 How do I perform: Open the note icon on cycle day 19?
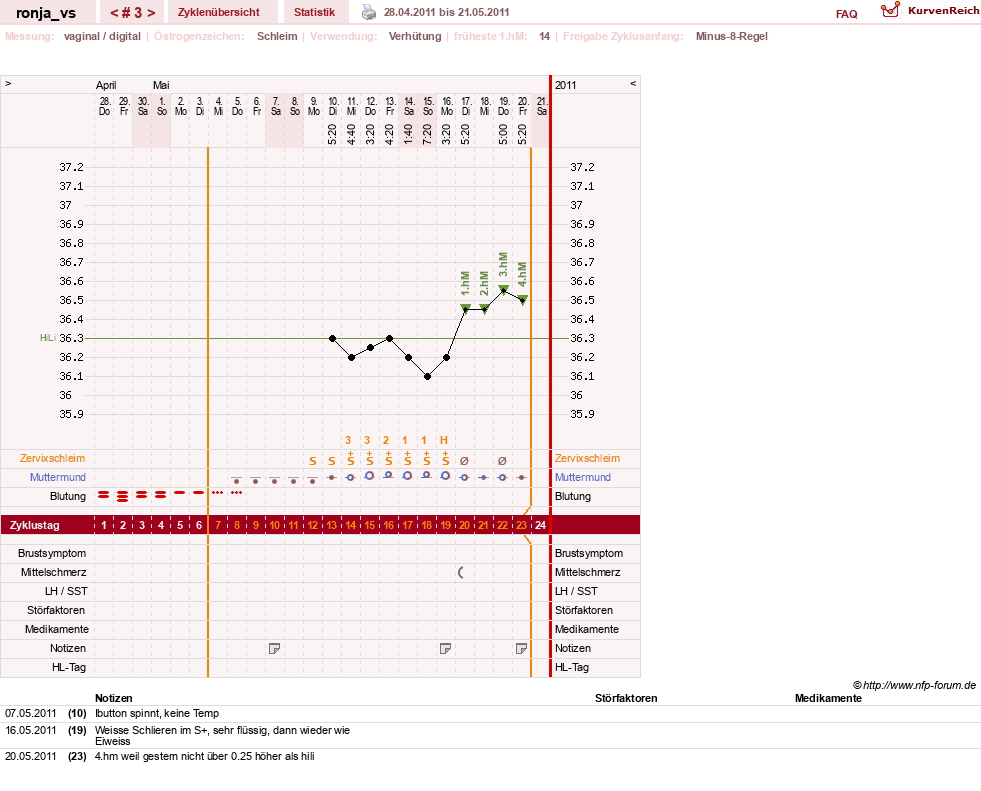[x=445, y=648]
